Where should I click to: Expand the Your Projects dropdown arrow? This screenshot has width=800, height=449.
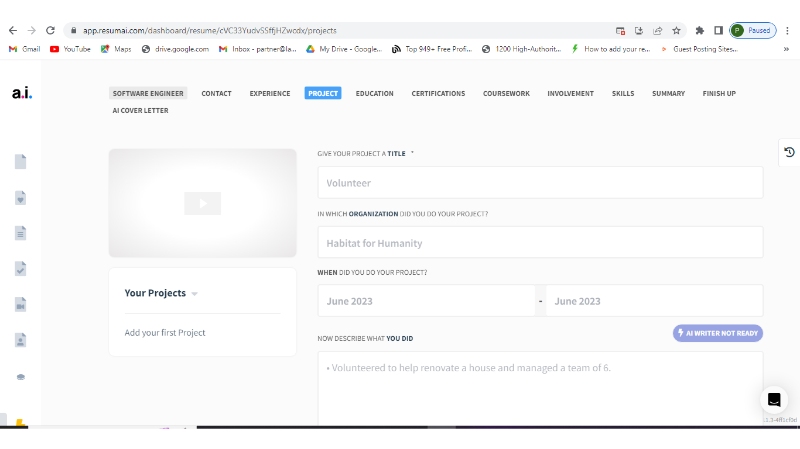click(x=195, y=294)
